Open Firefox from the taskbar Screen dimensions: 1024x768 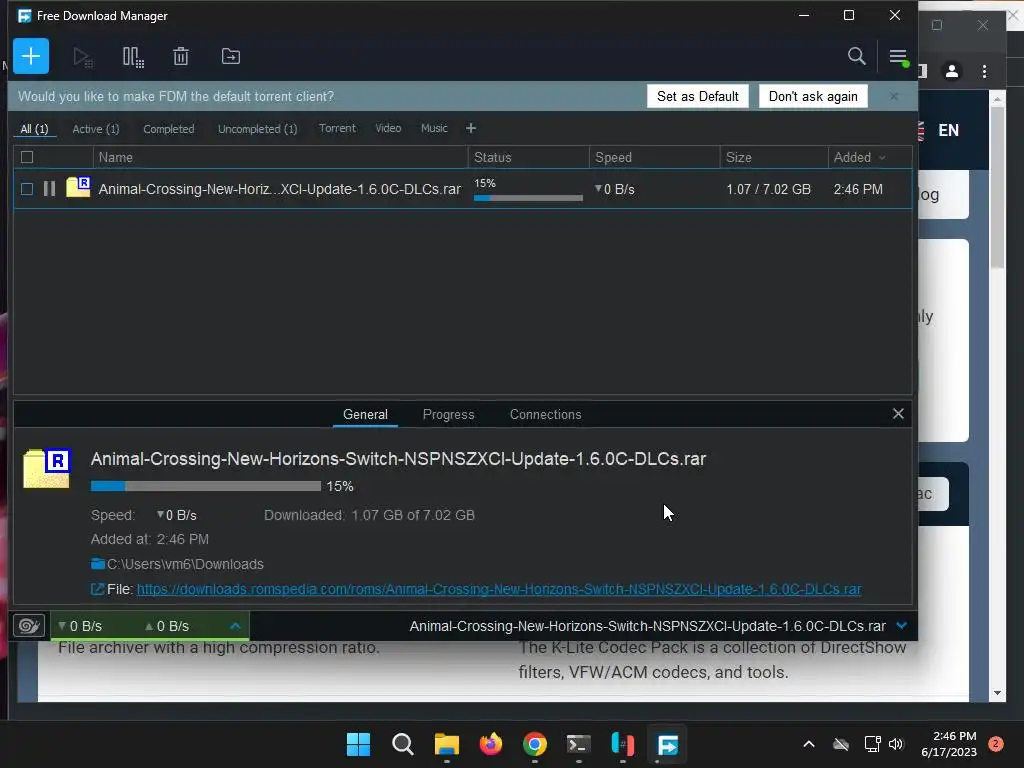coord(490,744)
